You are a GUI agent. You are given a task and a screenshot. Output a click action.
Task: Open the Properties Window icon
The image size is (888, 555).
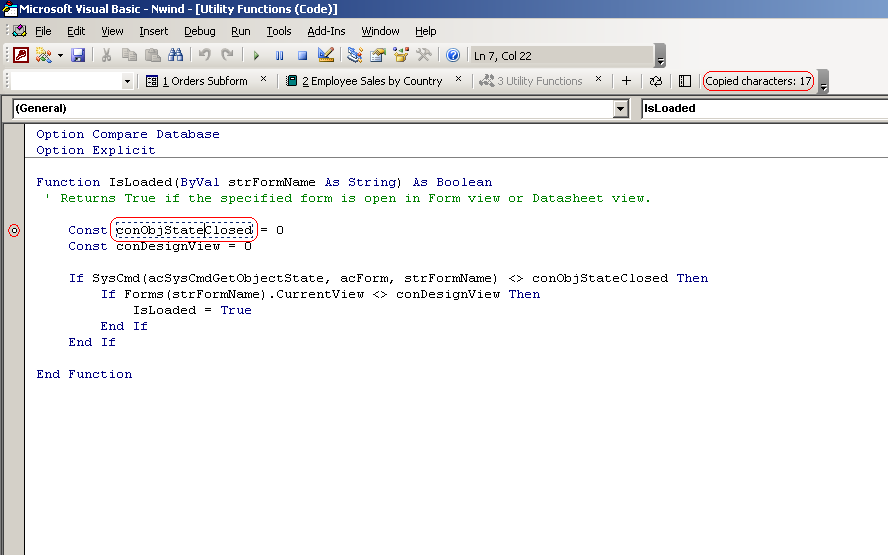pyautogui.click(x=378, y=55)
